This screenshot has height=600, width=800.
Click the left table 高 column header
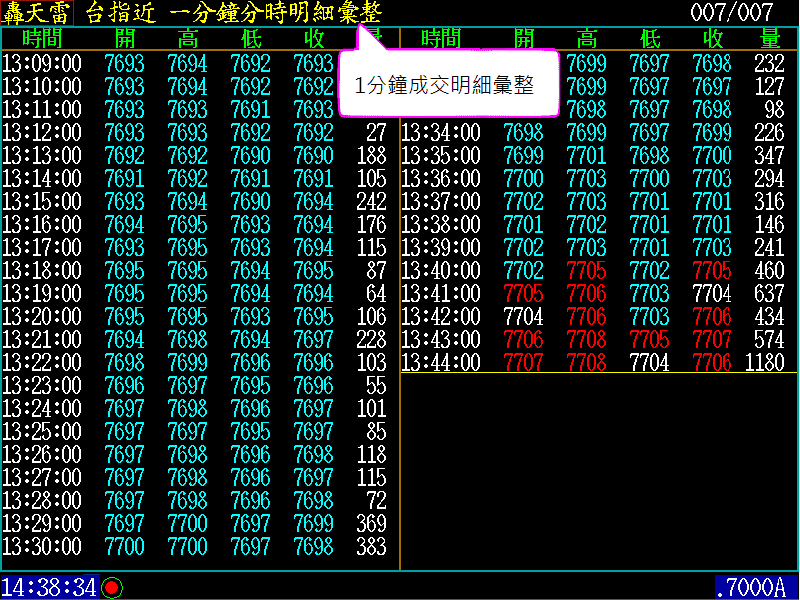coord(187,39)
